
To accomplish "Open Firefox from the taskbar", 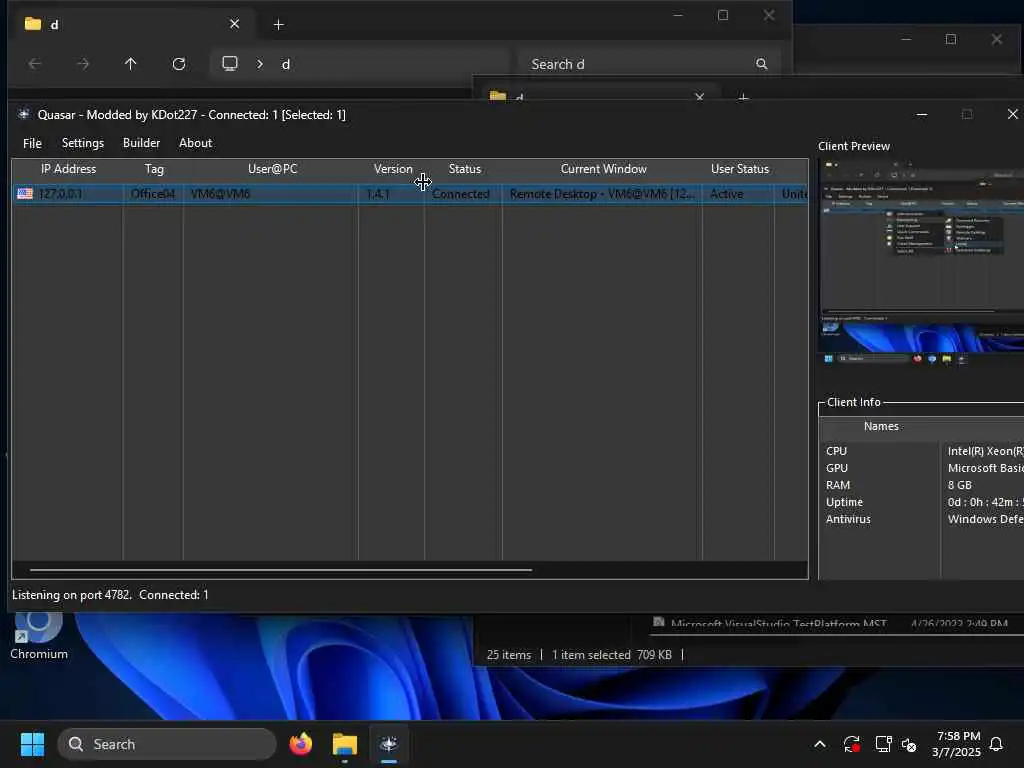I will click(x=300, y=744).
